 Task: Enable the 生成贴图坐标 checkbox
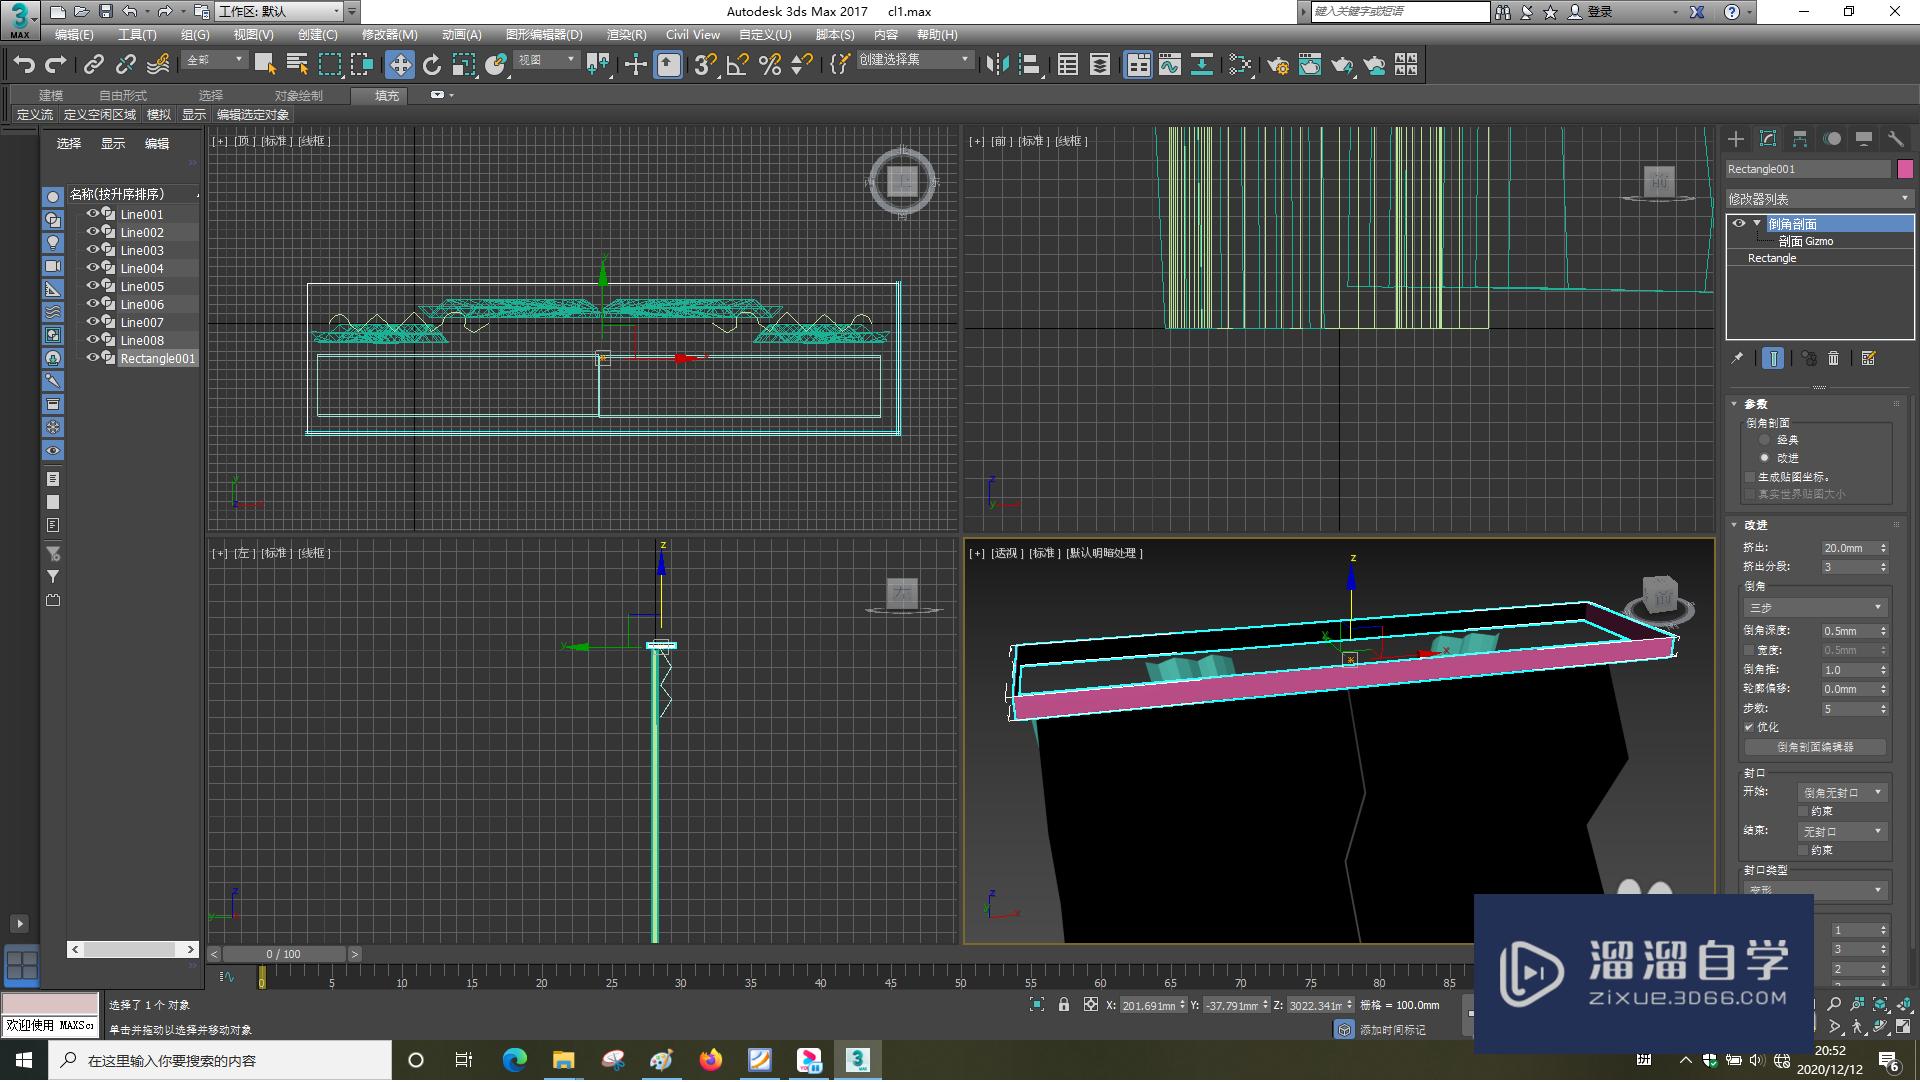pyautogui.click(x=1750, y=477)
